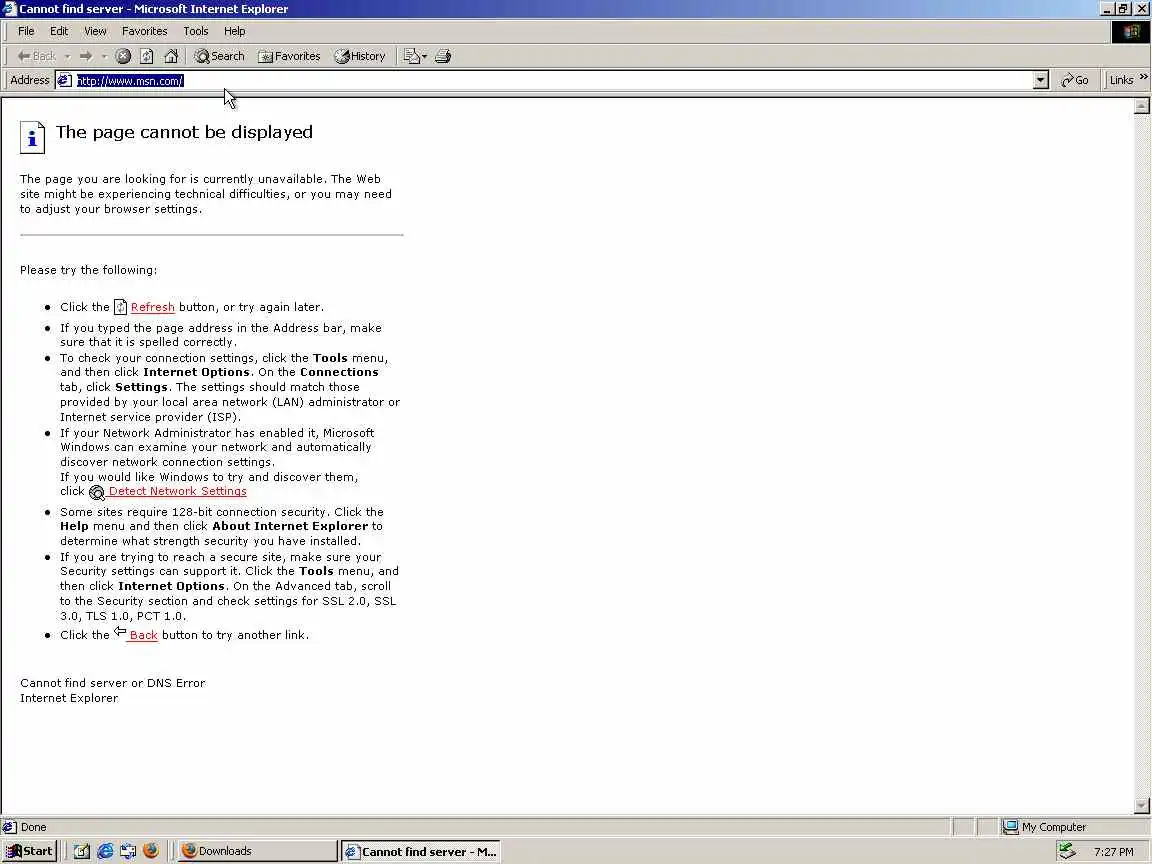Click the Windows logo throbber icon

(1130, 32)
